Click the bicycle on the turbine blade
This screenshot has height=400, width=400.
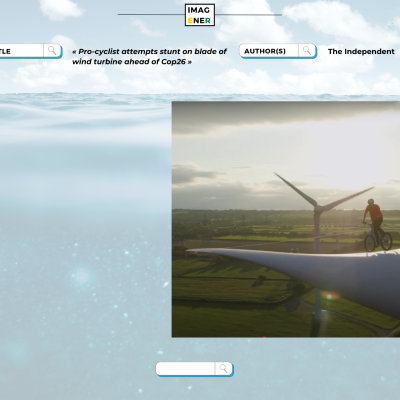pos(378,238)
